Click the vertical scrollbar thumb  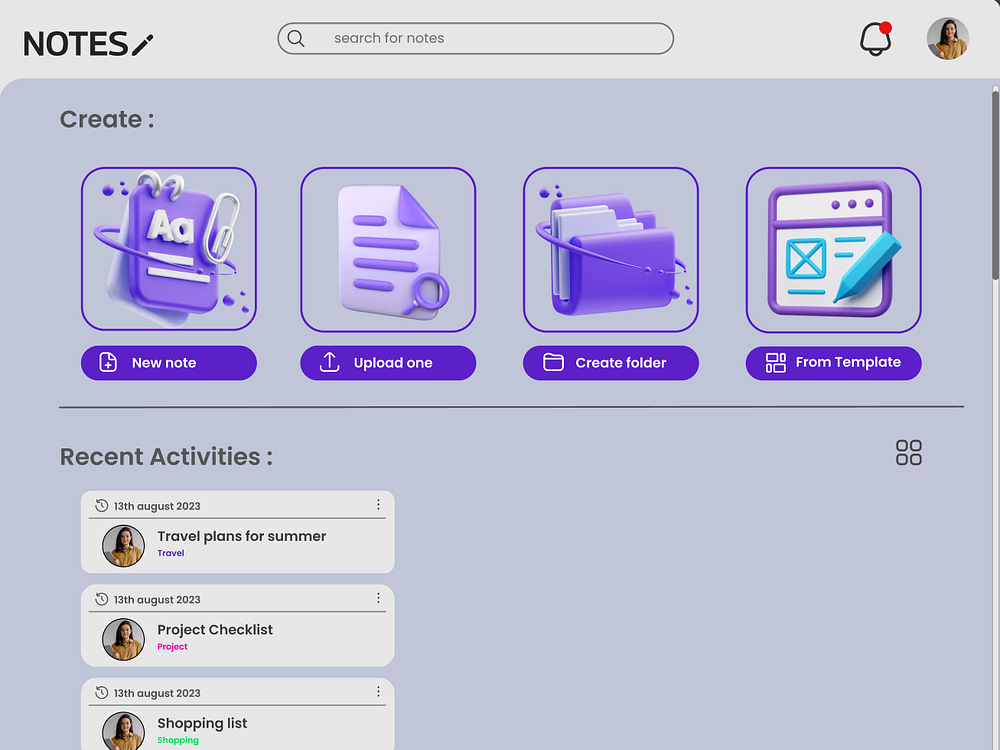pos(995,185)
